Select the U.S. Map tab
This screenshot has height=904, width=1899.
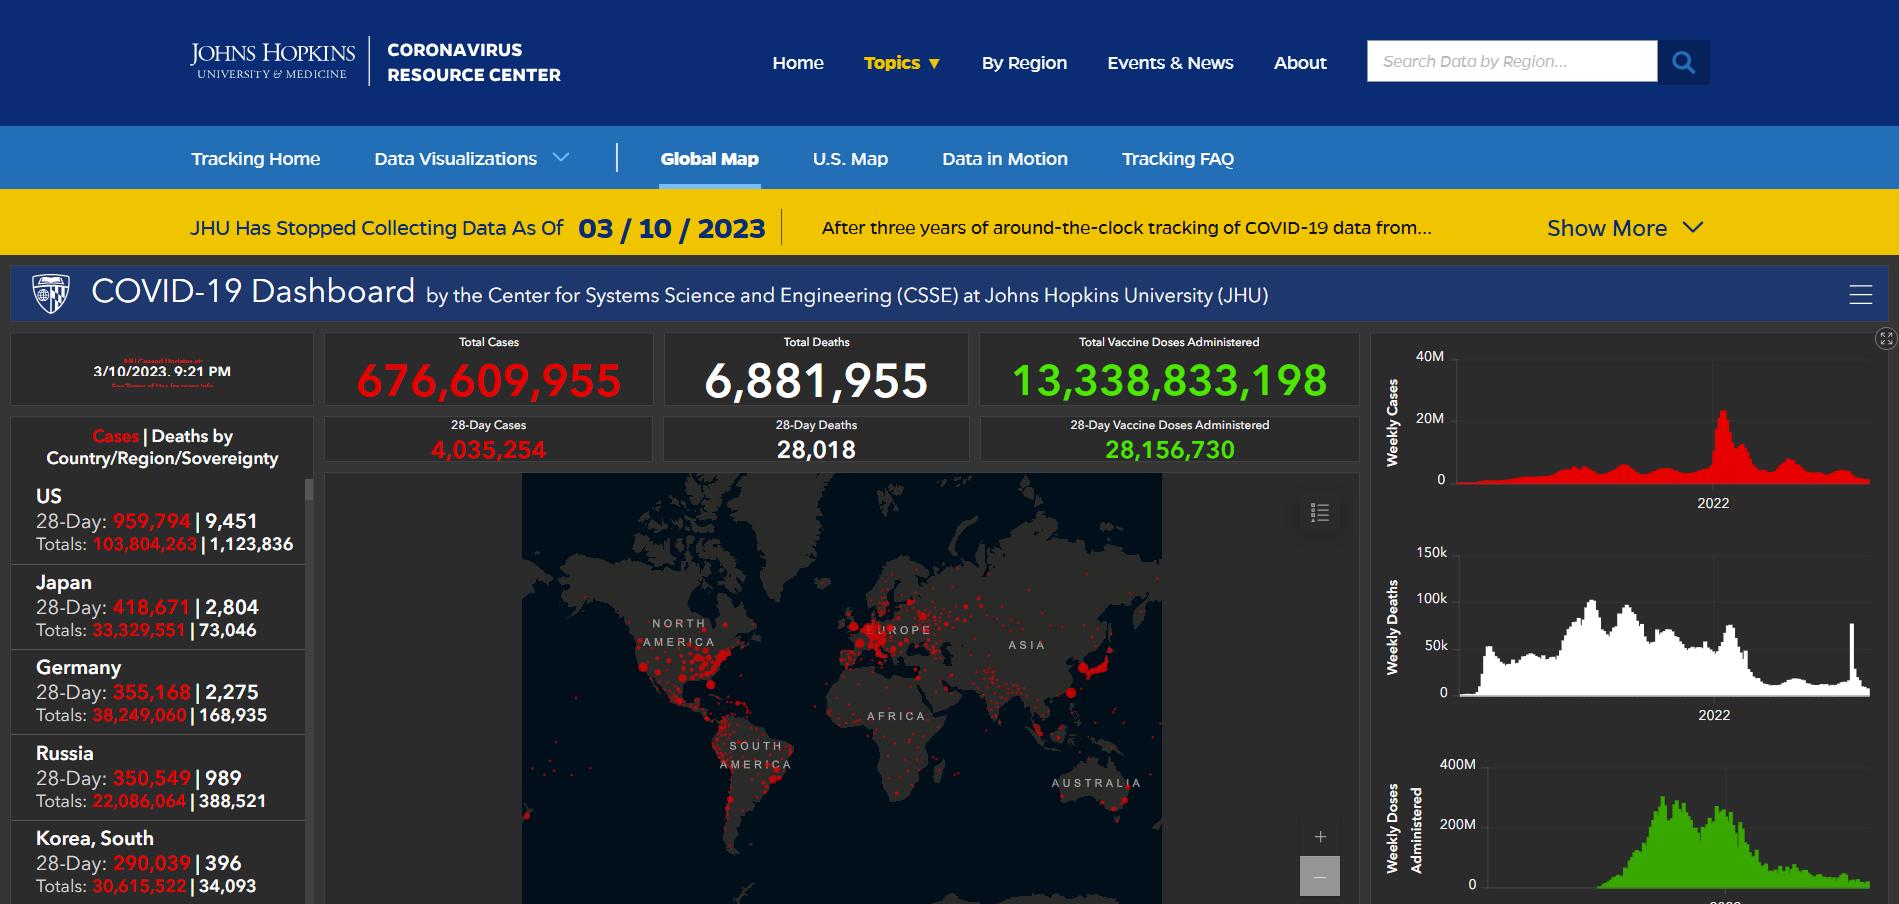click(x=850, y=159)
